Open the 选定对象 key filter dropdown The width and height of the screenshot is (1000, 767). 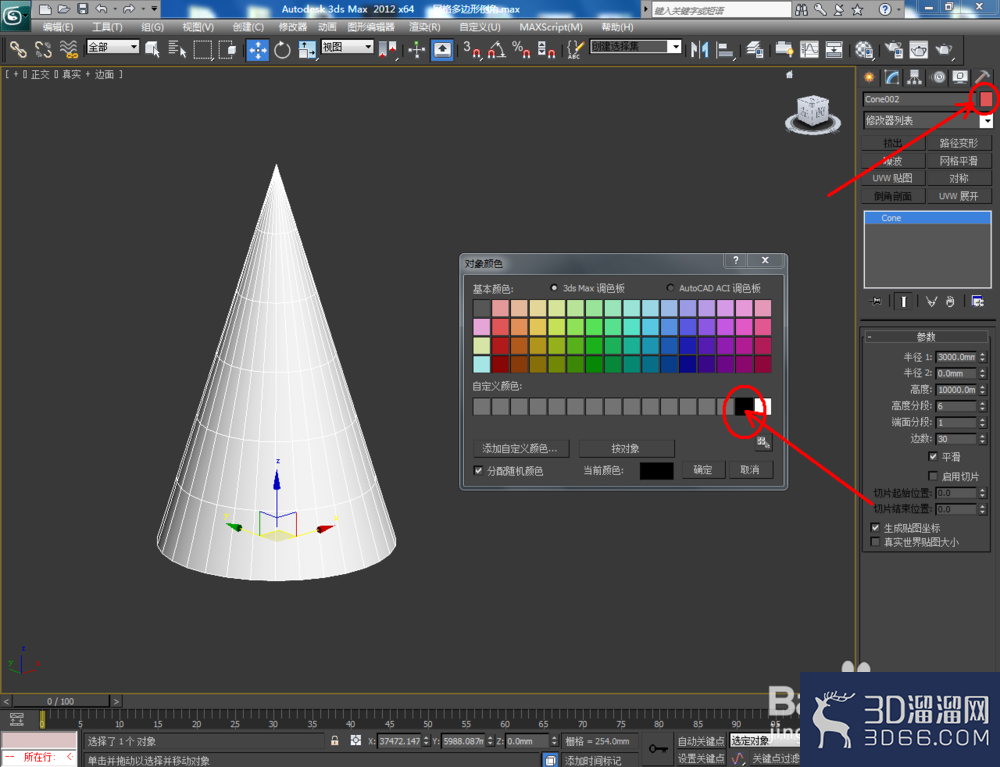pos(764,741)
